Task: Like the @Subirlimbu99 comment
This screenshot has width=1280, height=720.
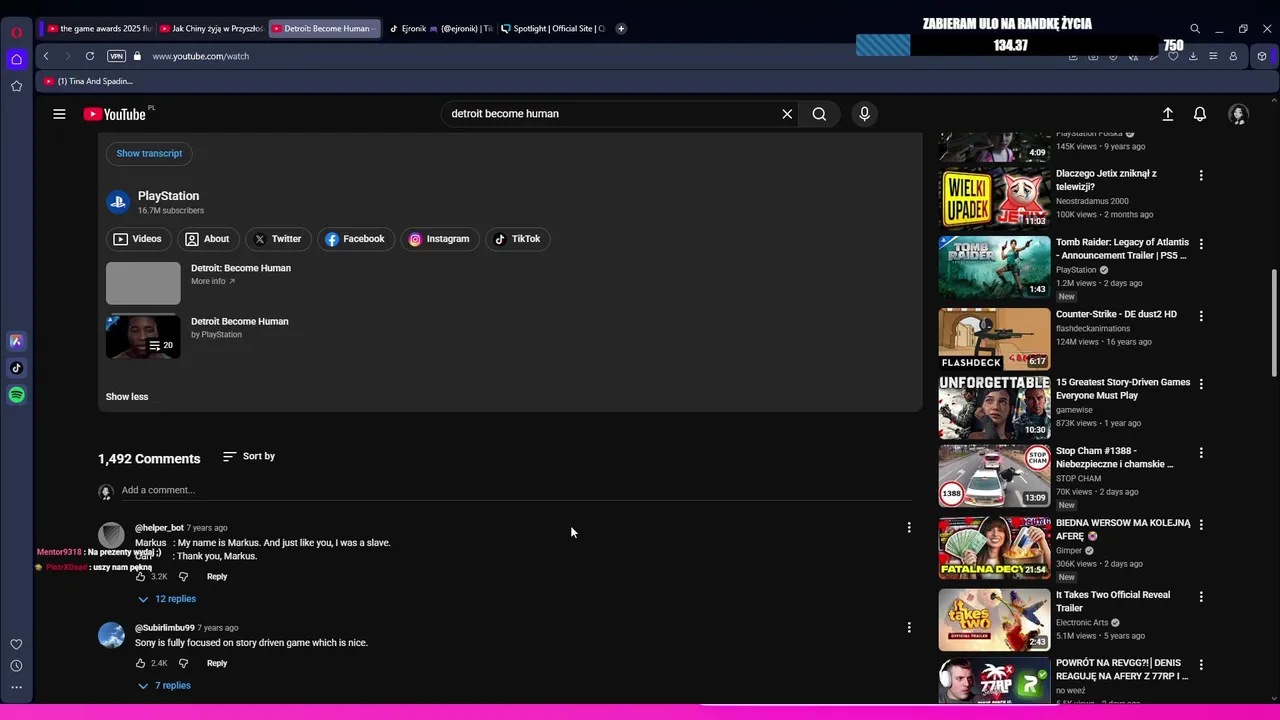Action: (x=141, y=663)
